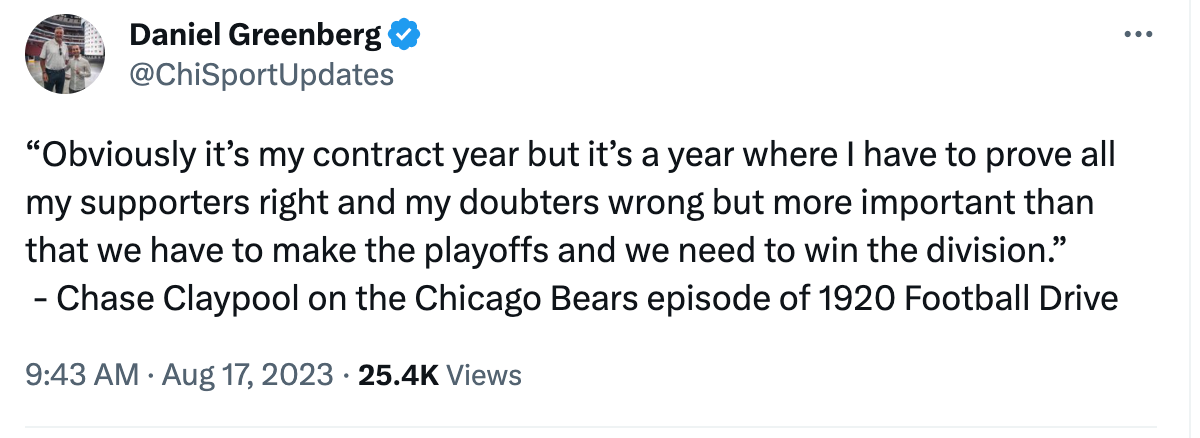
Task: Click the word "Obviously" starting the quote
Action: (110, 156)
